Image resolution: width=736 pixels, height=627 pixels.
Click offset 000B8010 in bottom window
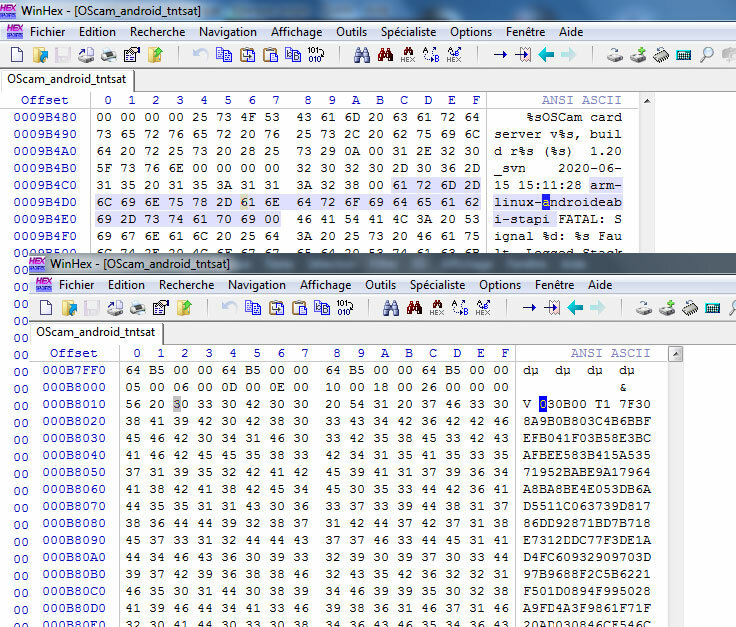click(74, 404)
